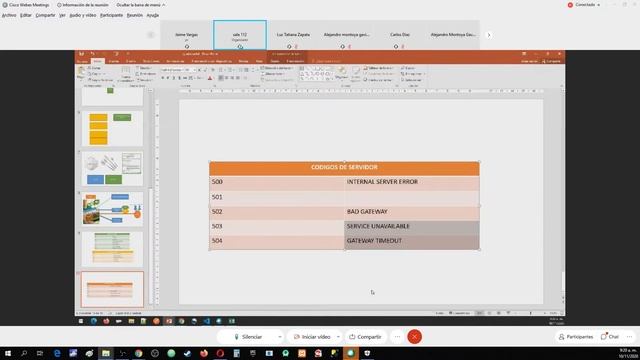Click the CODIGOS DE SERVIDOR table header

coord(344,167)
